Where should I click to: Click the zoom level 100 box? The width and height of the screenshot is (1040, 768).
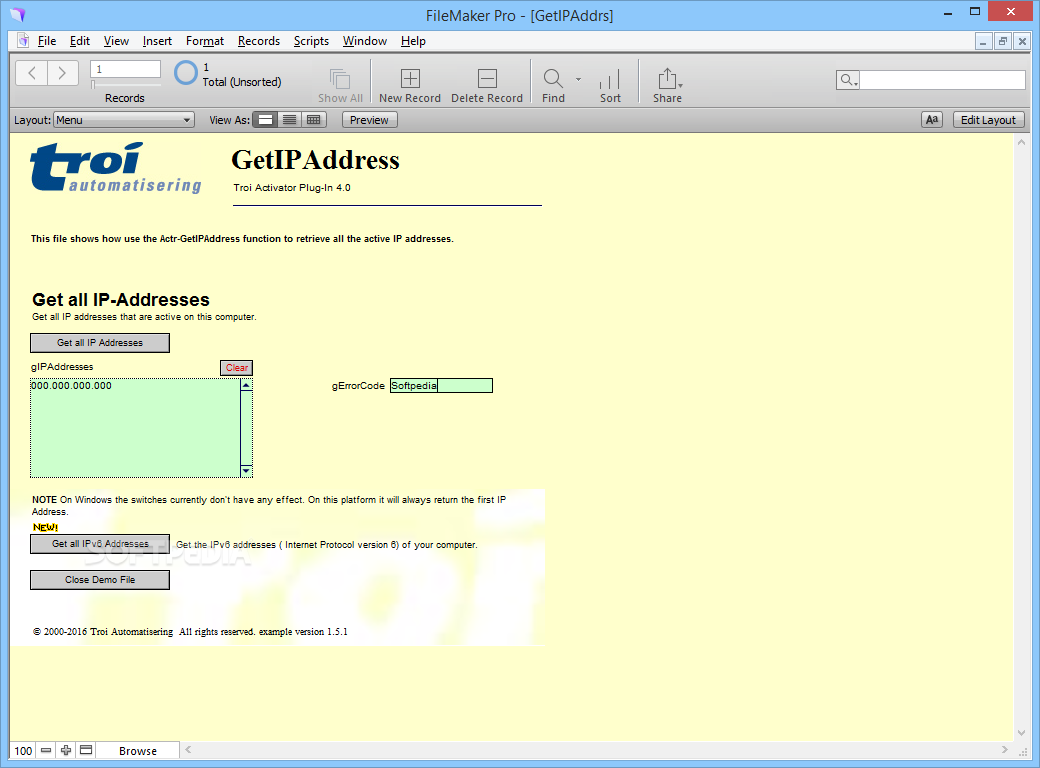pyautogui.click(x=23, y=751)
